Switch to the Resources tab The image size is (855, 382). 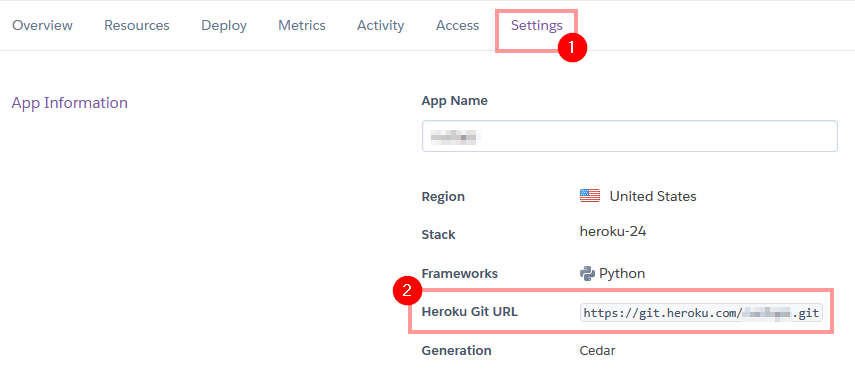137,26
